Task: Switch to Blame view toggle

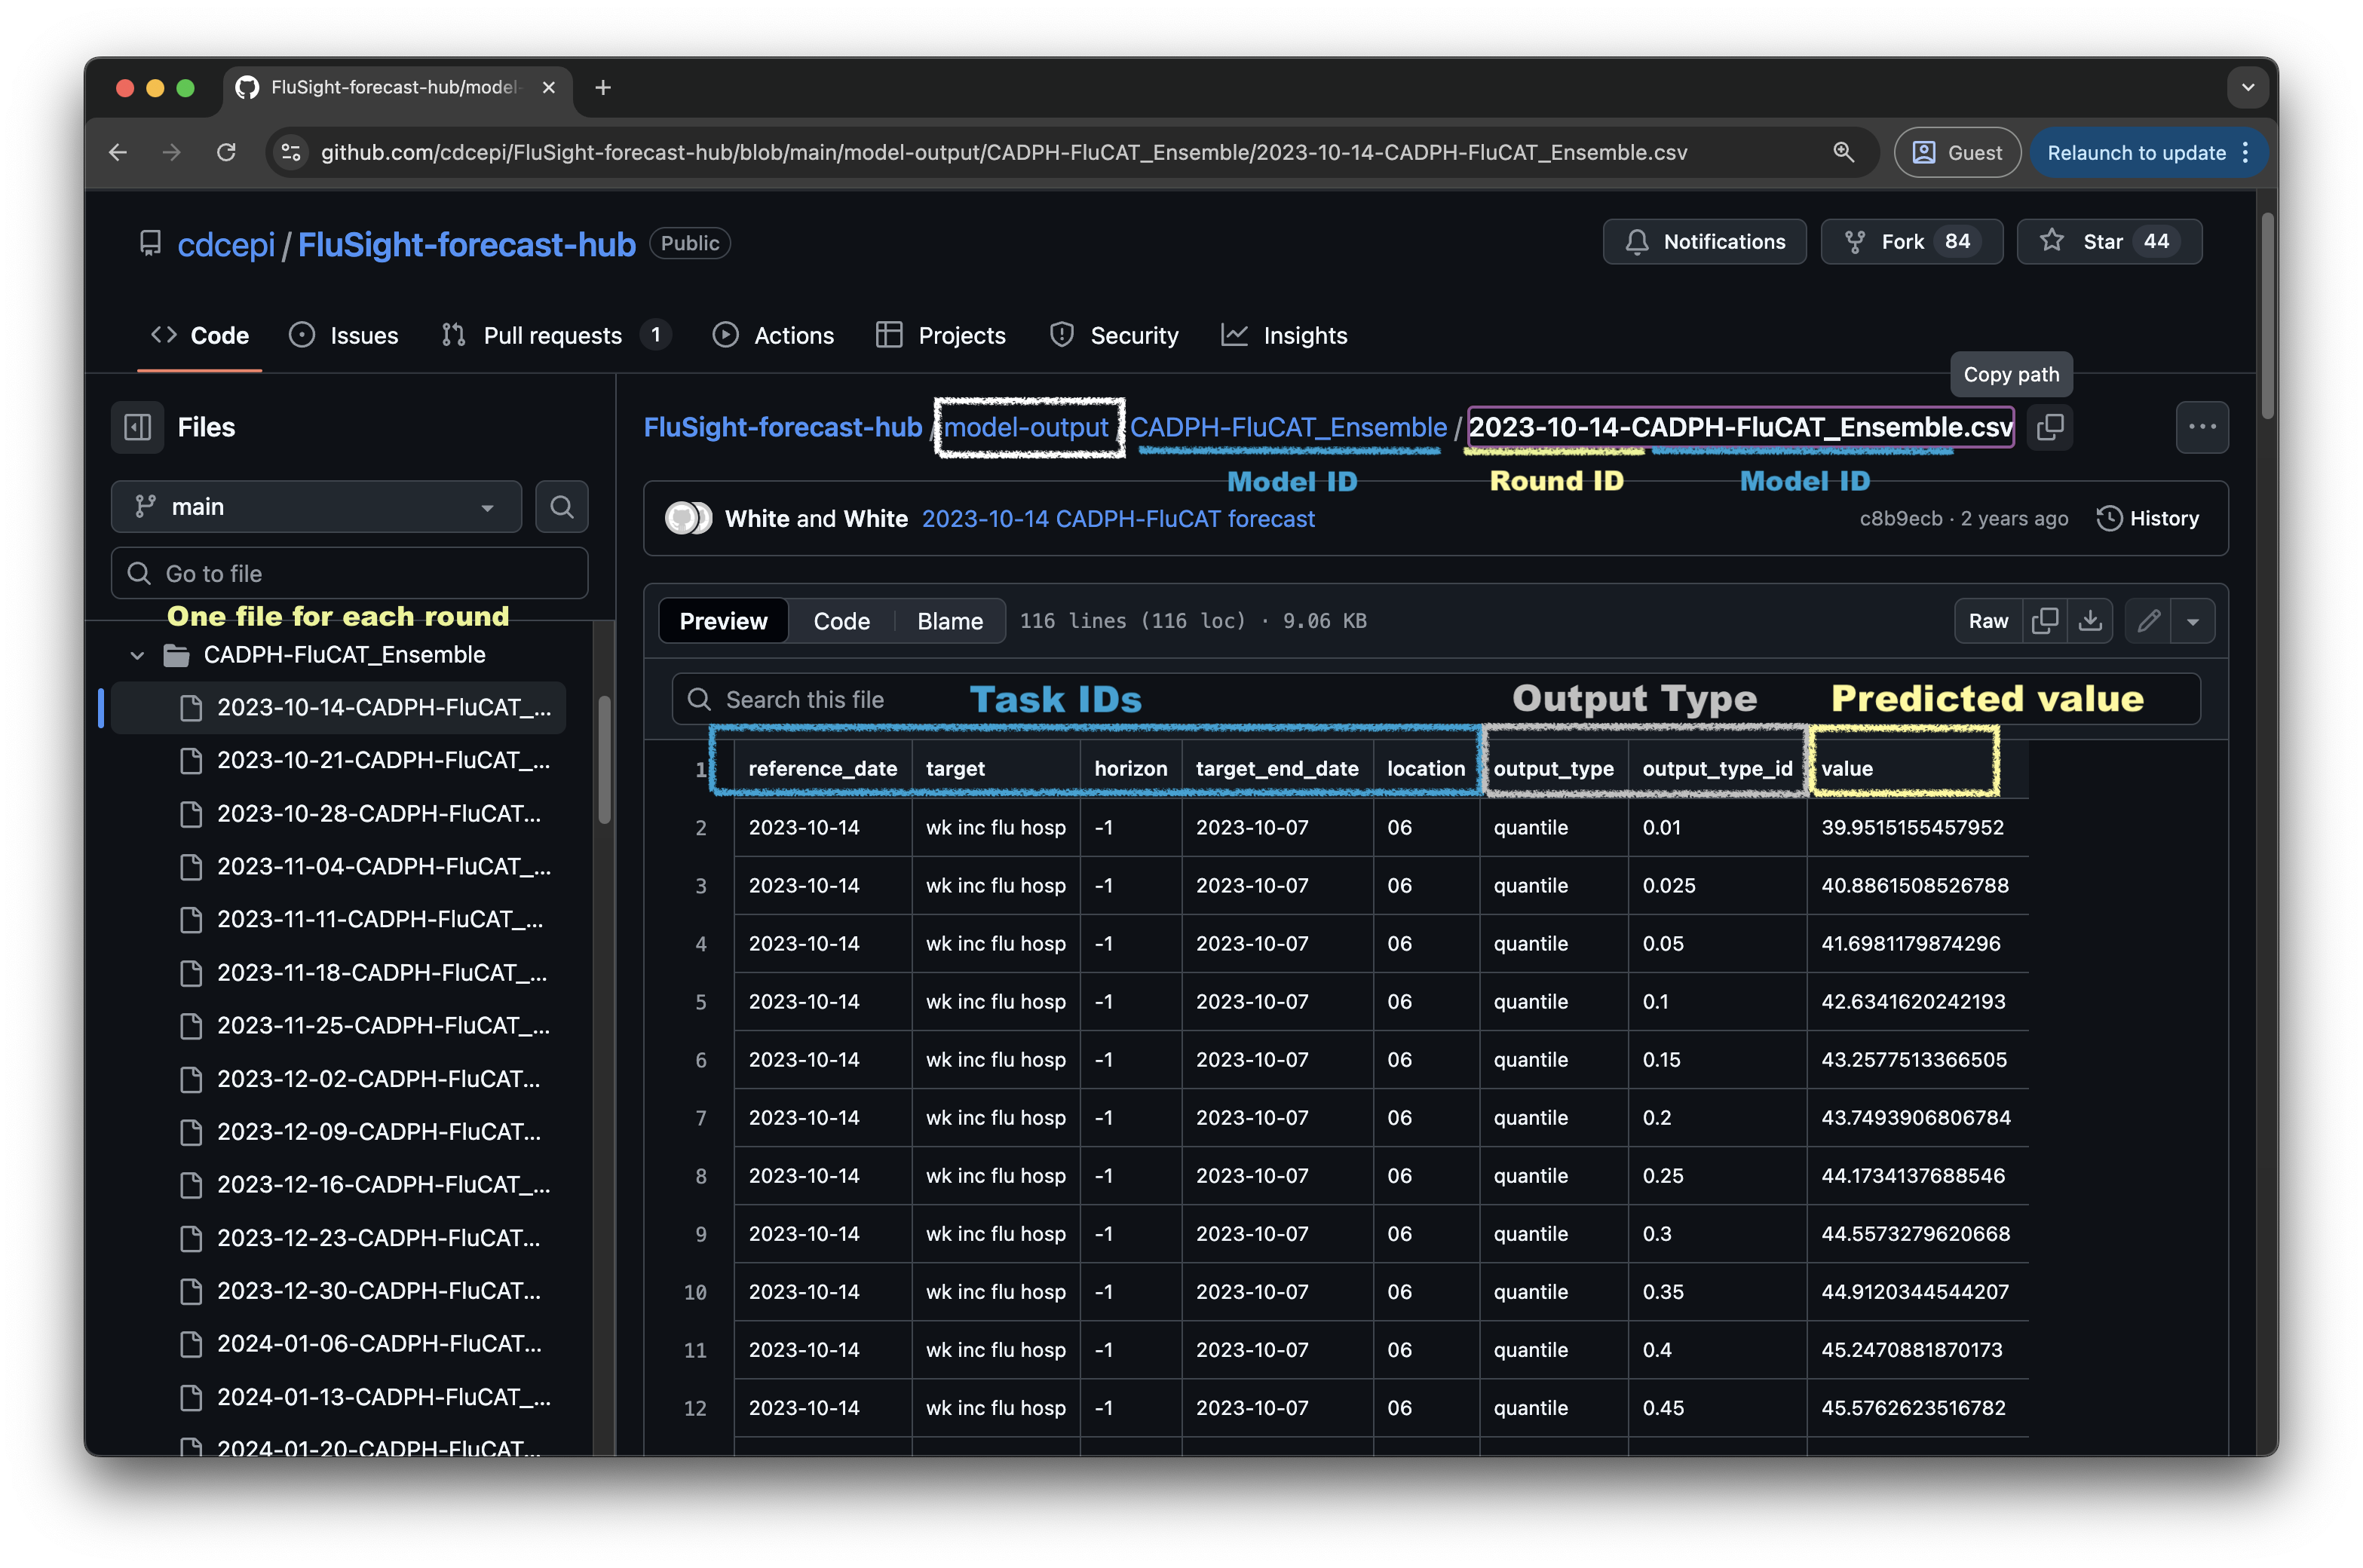Action: pos(949,621)
